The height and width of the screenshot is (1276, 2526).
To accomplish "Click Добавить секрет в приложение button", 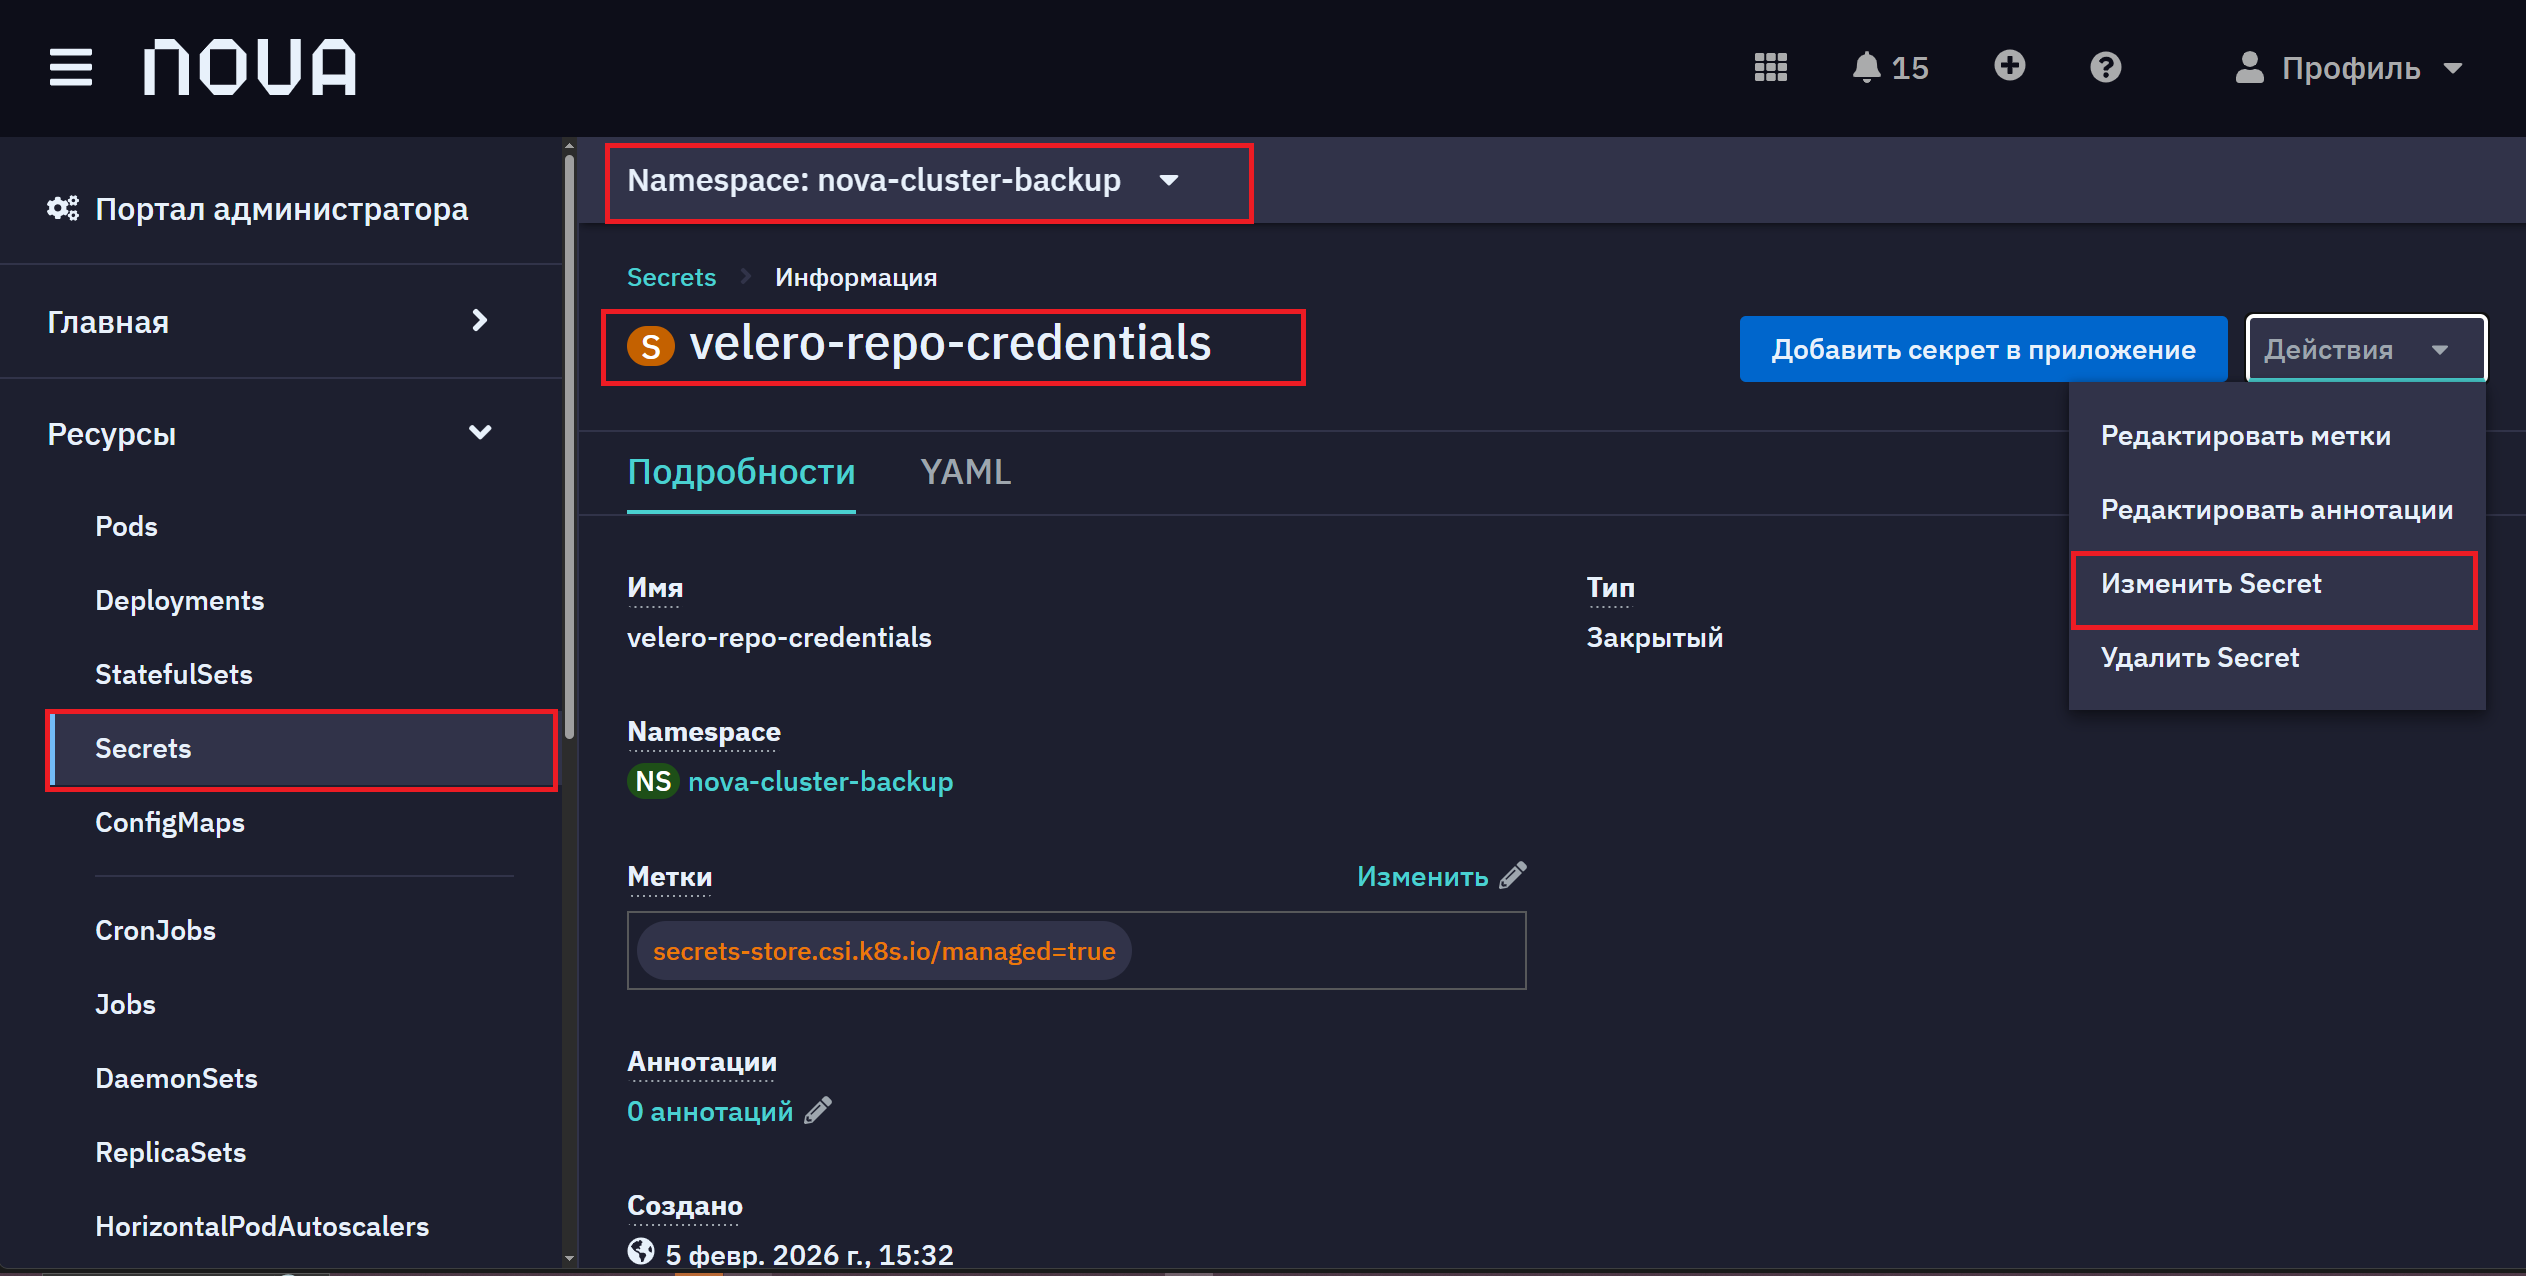I will (x=1983, y=349).
